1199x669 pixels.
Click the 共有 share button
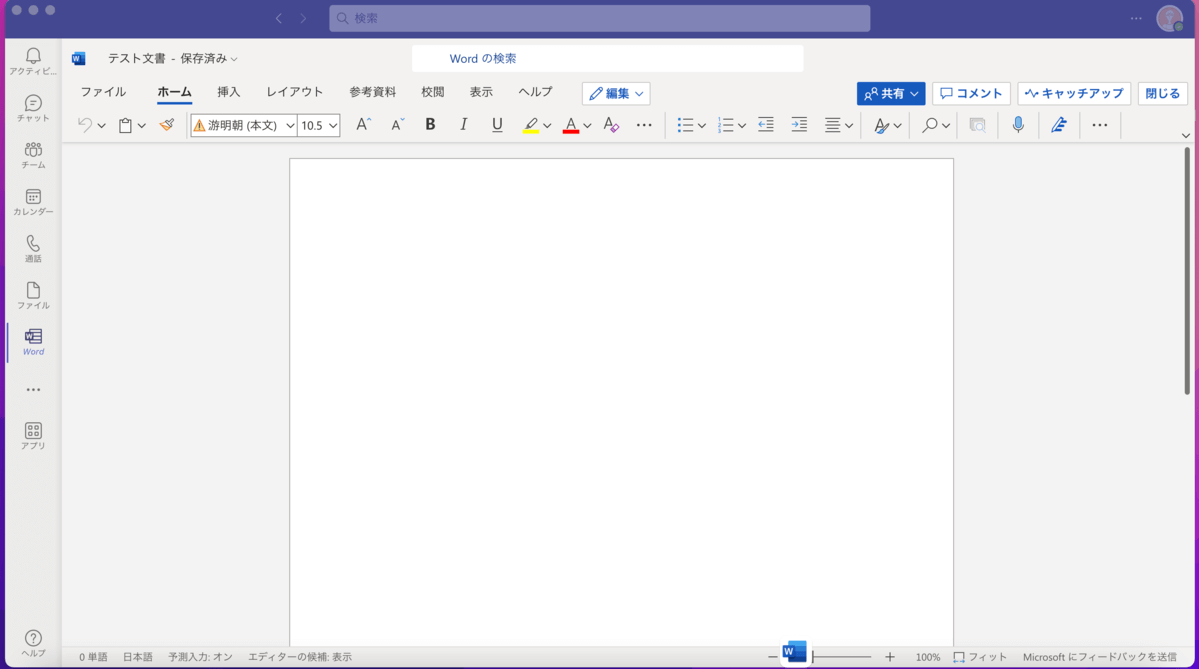[x=891, y=93]
